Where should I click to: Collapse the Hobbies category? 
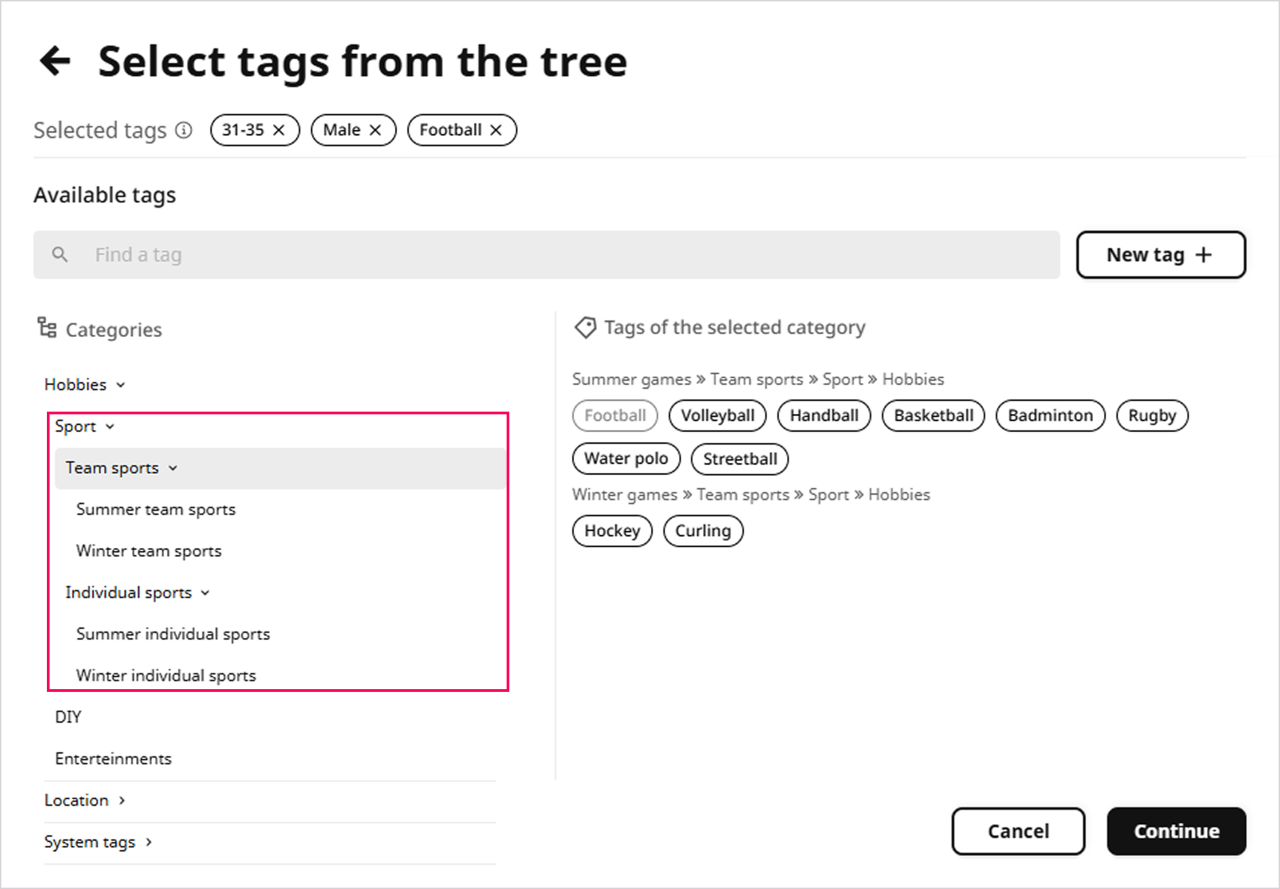(x=120, y=385)
